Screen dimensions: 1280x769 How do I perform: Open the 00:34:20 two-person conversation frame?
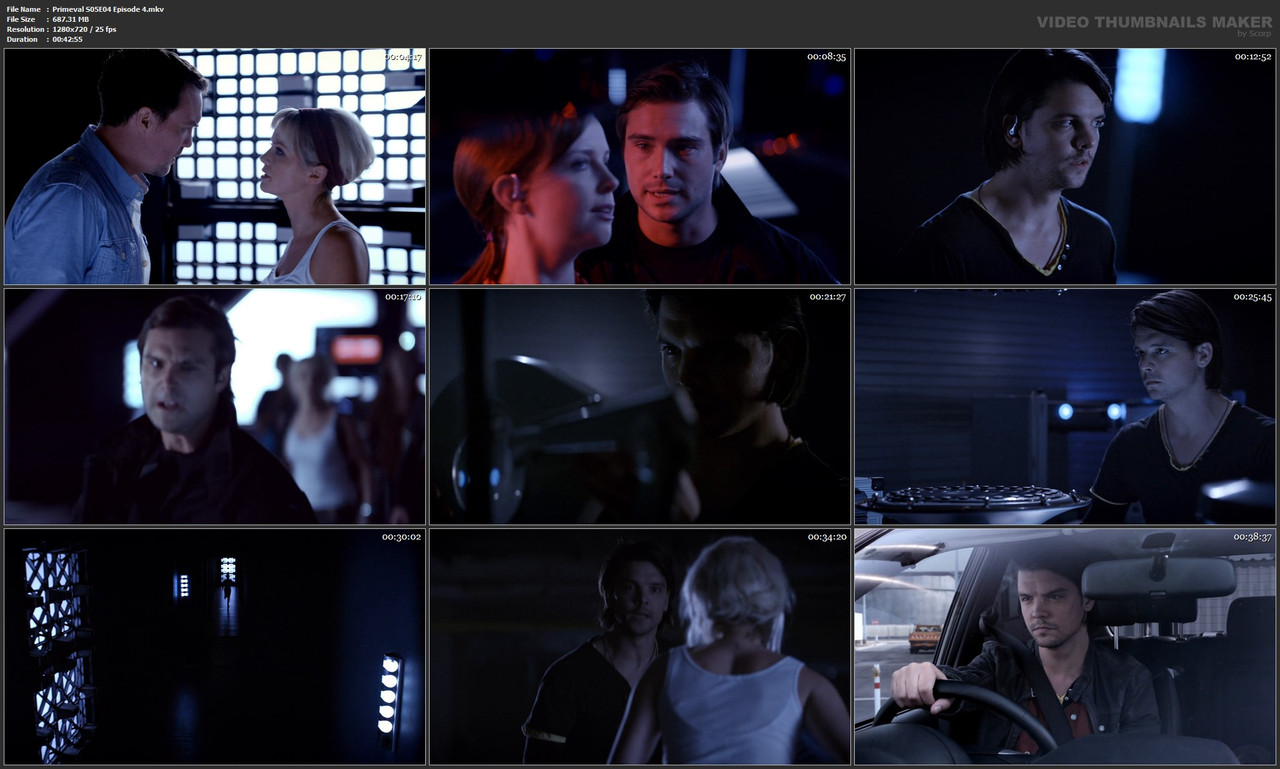638,645
